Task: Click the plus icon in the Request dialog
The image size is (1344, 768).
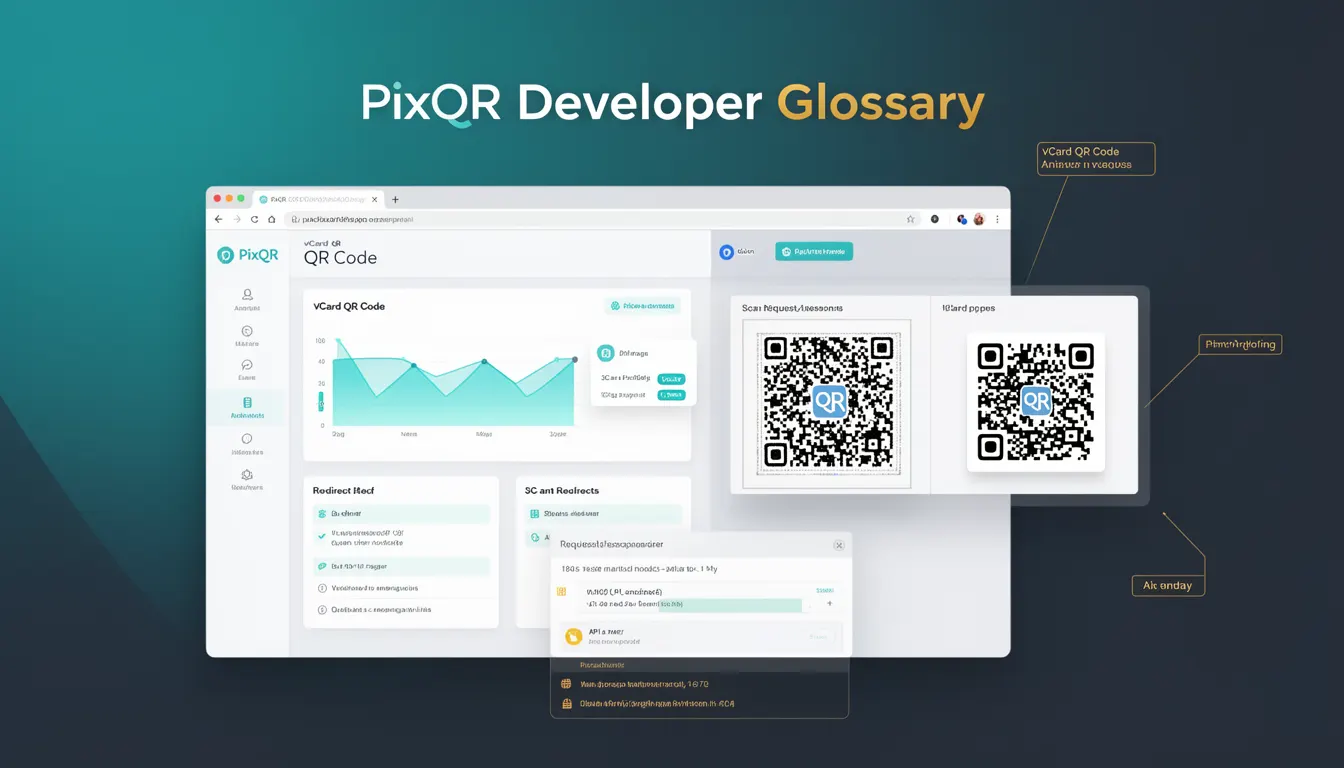Action: click(830, 604)
